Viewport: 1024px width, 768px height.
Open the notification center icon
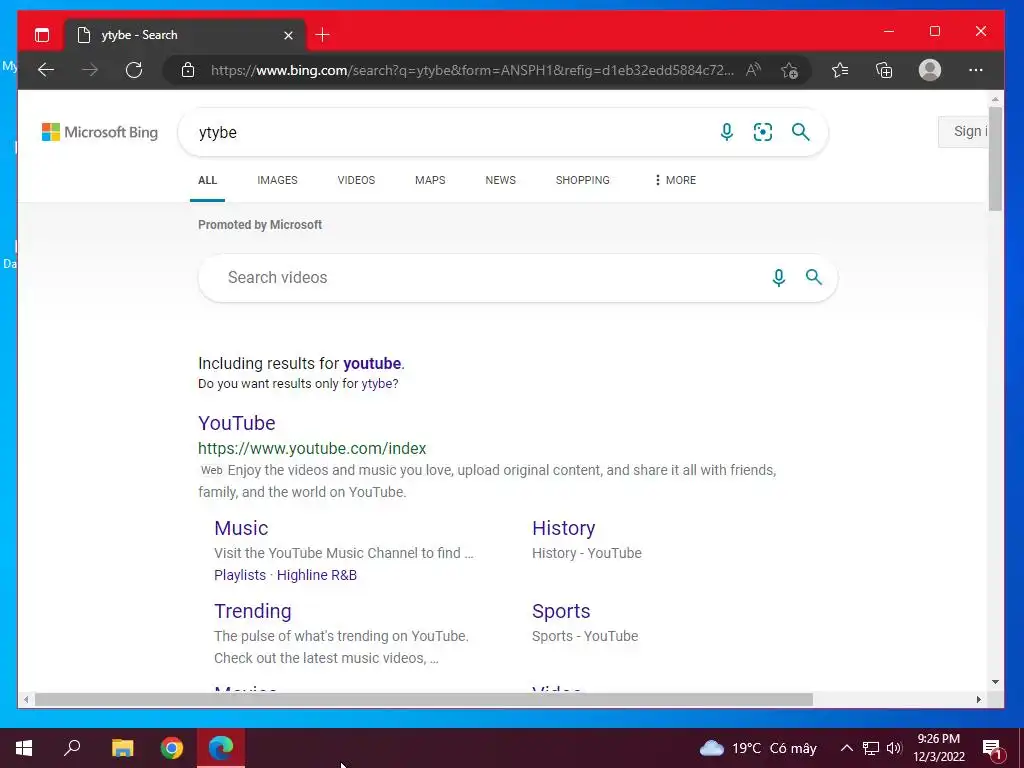993,749
